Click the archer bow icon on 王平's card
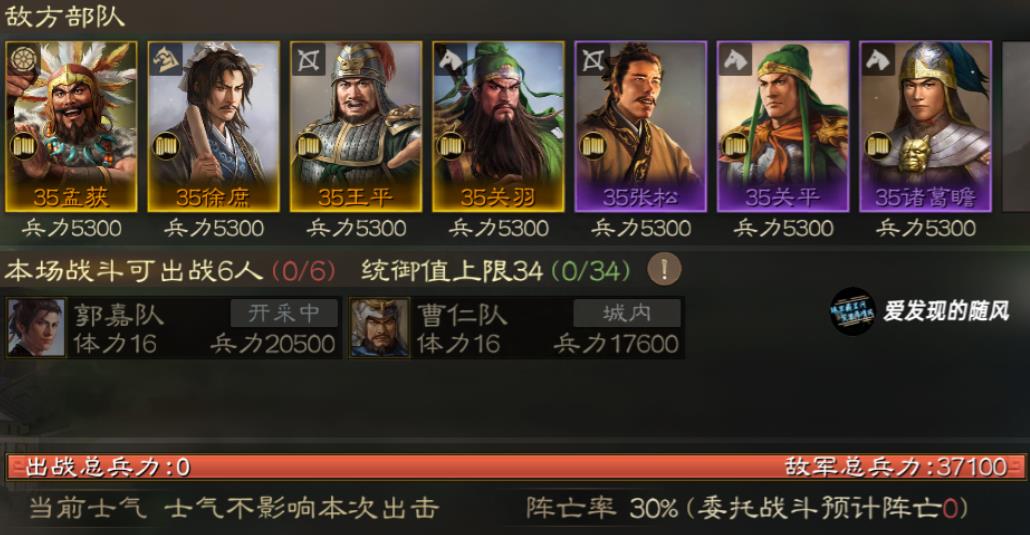The height and width of the screenshot is (535, 1030). pos(308,60)
